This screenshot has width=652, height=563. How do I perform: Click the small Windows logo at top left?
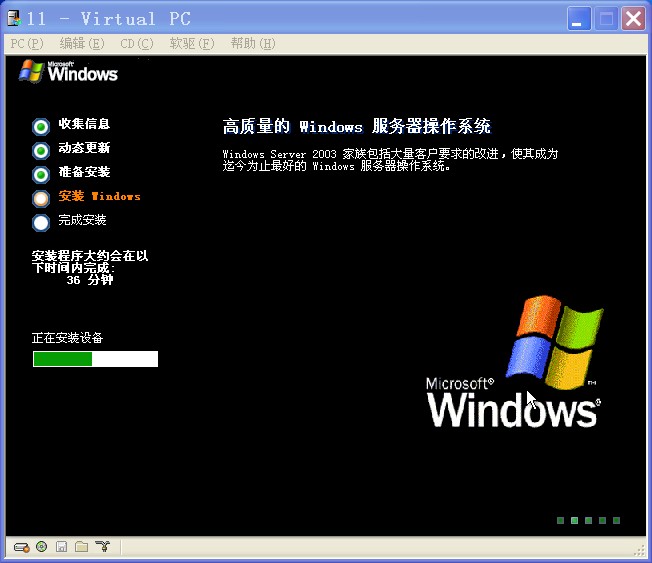pos(68,72)
